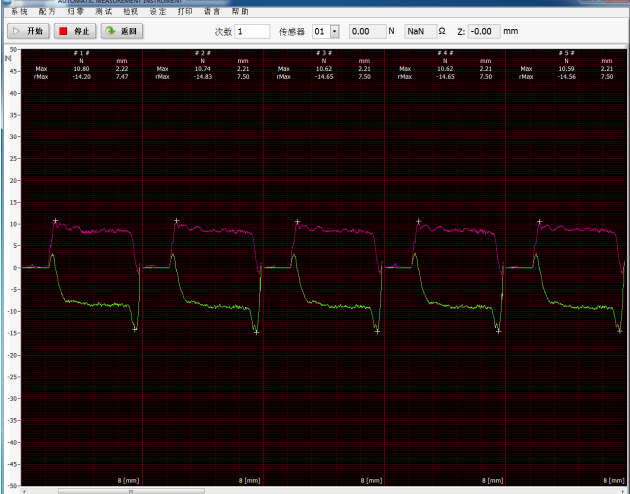Screen dimensions: 630x494
Task: Click the 0 tick on the Y axis
Action: (x=15, y=268)
